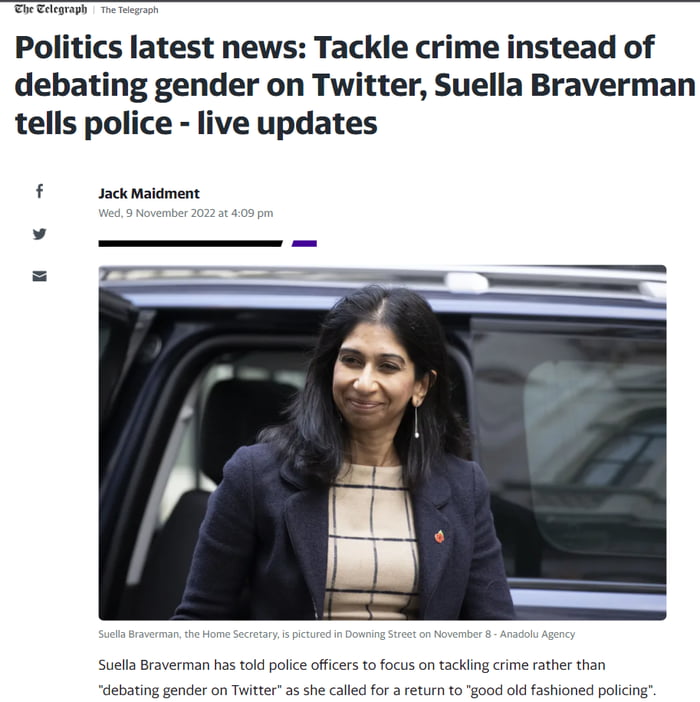
Task: Click the headline starting "Politics latest news"
Action: (354, 85)
